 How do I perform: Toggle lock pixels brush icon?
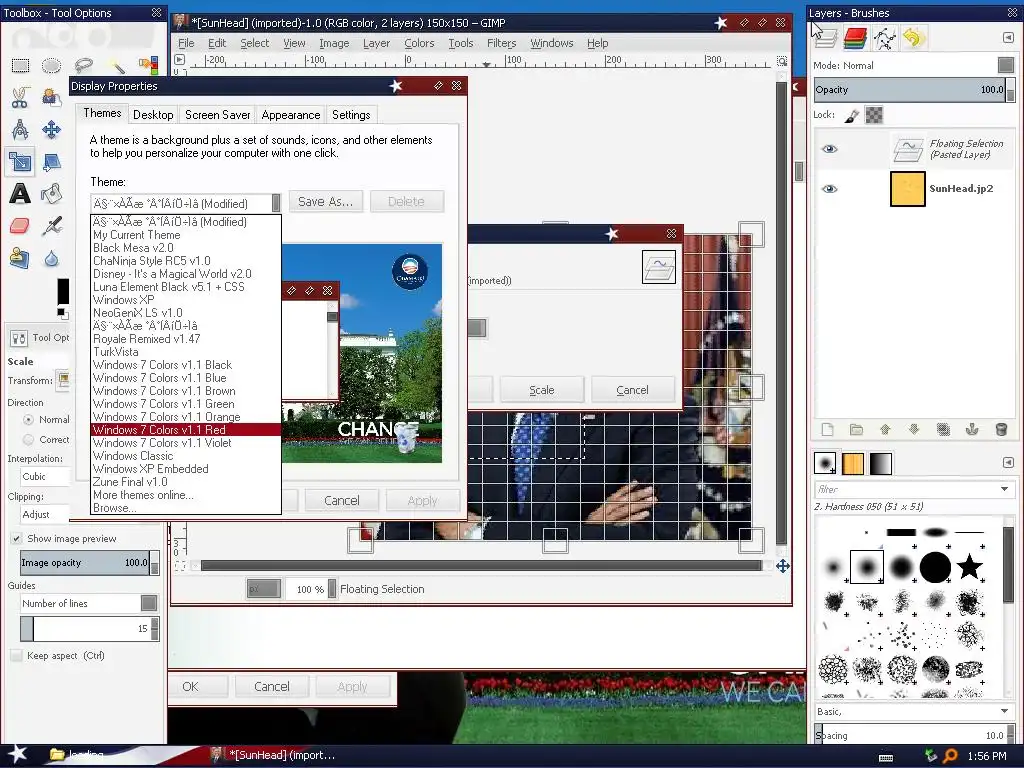(x=852, y=116)
